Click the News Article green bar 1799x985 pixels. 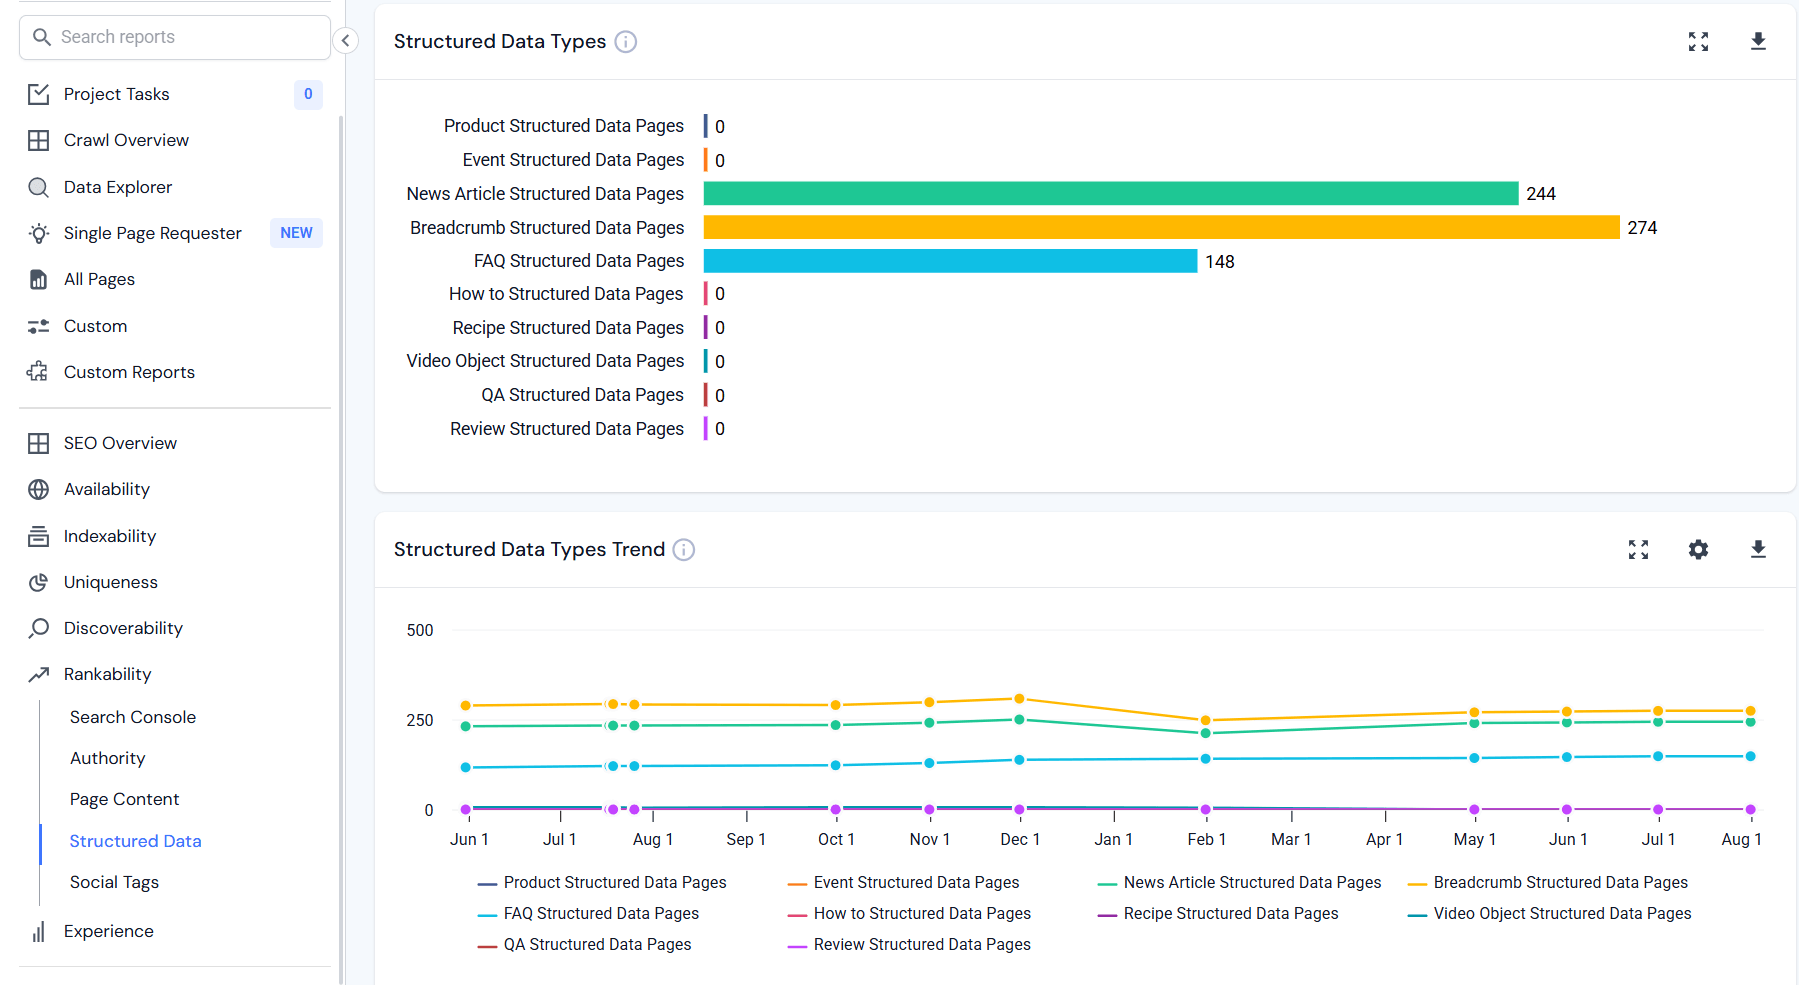1111,193
